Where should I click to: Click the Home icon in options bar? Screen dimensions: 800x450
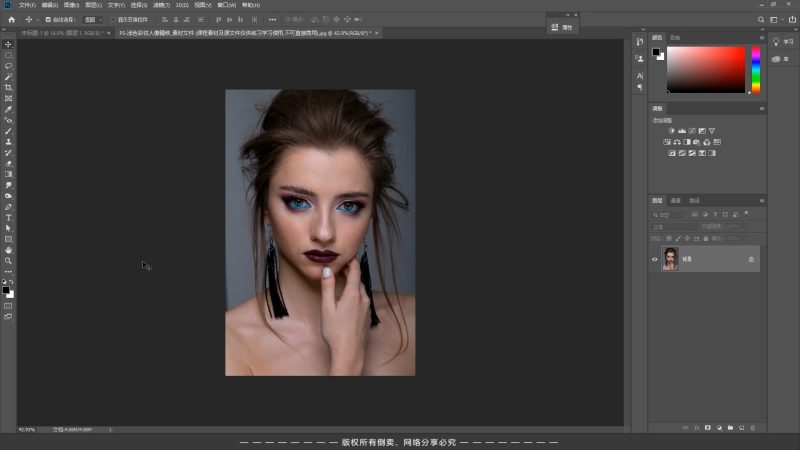tap(9, 19)
